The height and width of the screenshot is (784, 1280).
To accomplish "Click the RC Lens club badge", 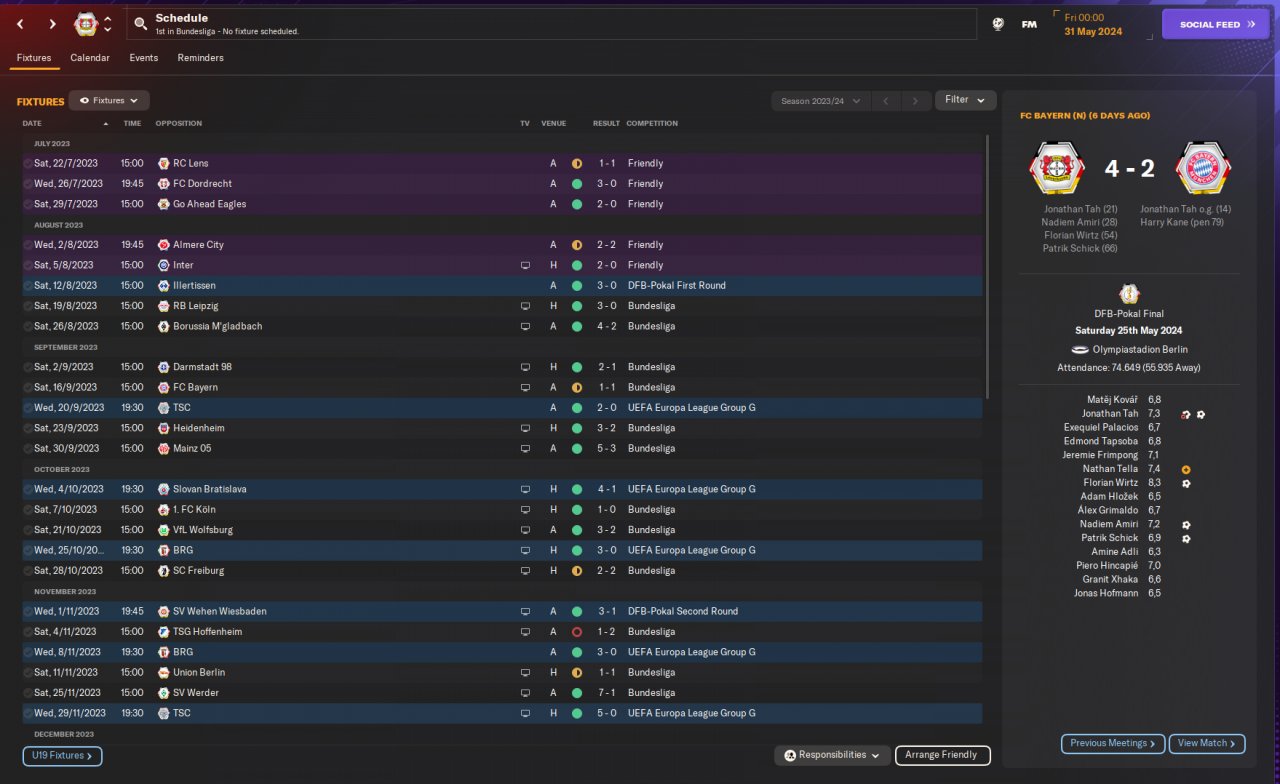I will tap(164, 163).
